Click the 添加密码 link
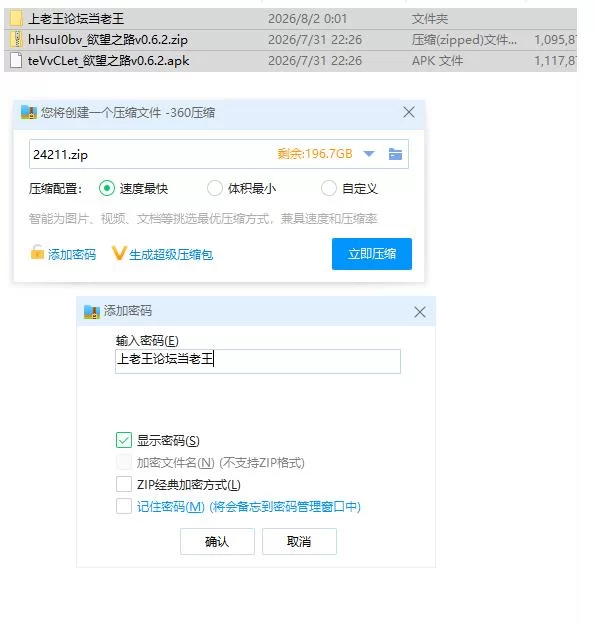The height and width of the screenshot is (624, 596). tap(72, 254)
